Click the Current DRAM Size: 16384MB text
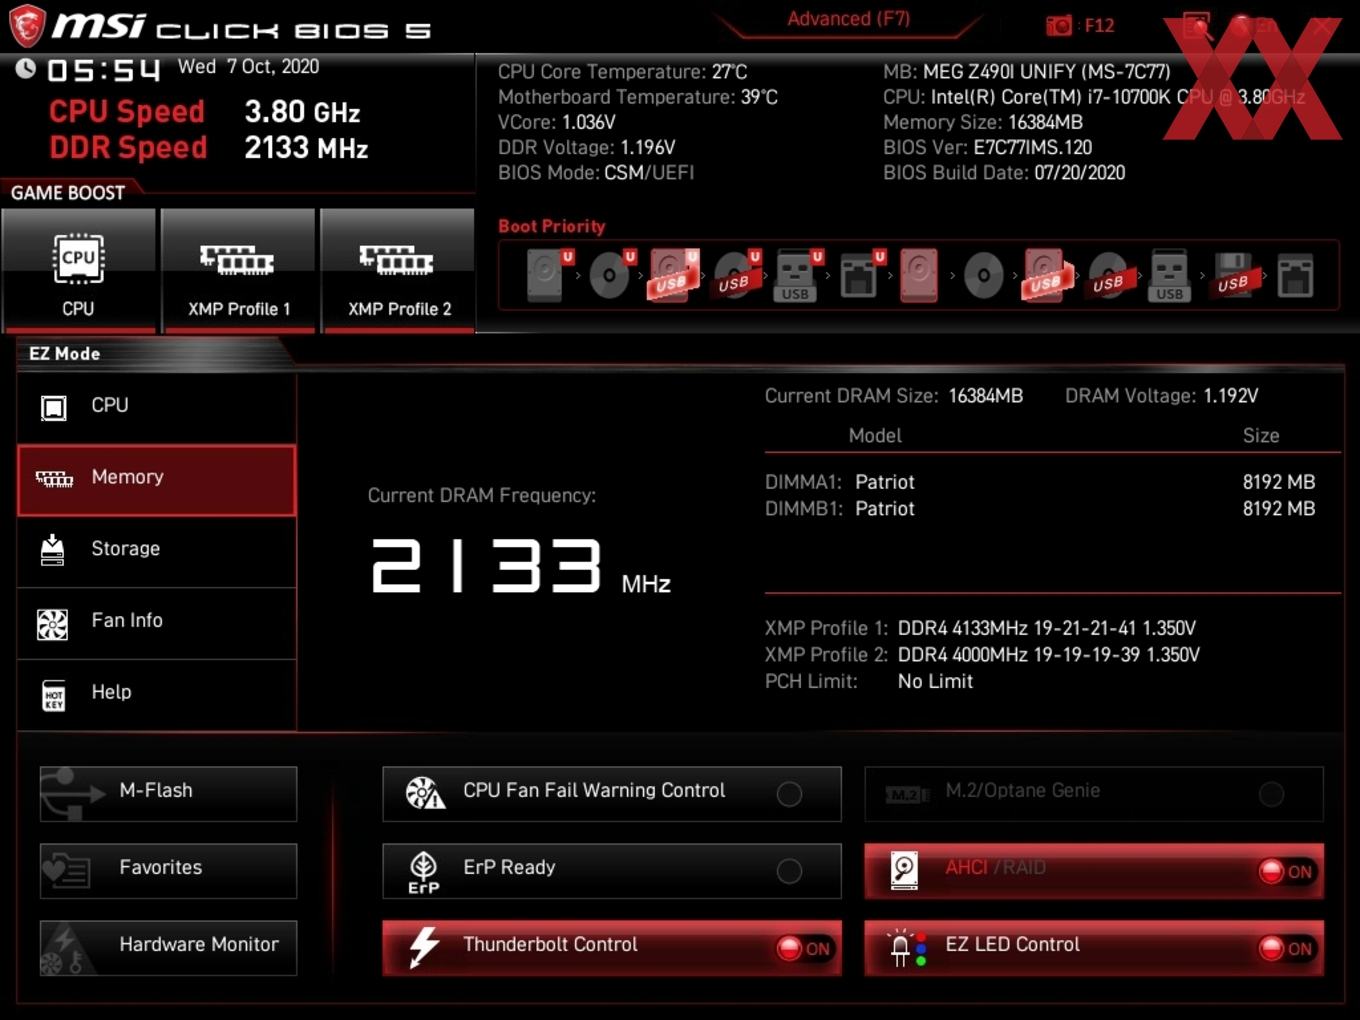The image size is (1360, 1020). (894, 396)
